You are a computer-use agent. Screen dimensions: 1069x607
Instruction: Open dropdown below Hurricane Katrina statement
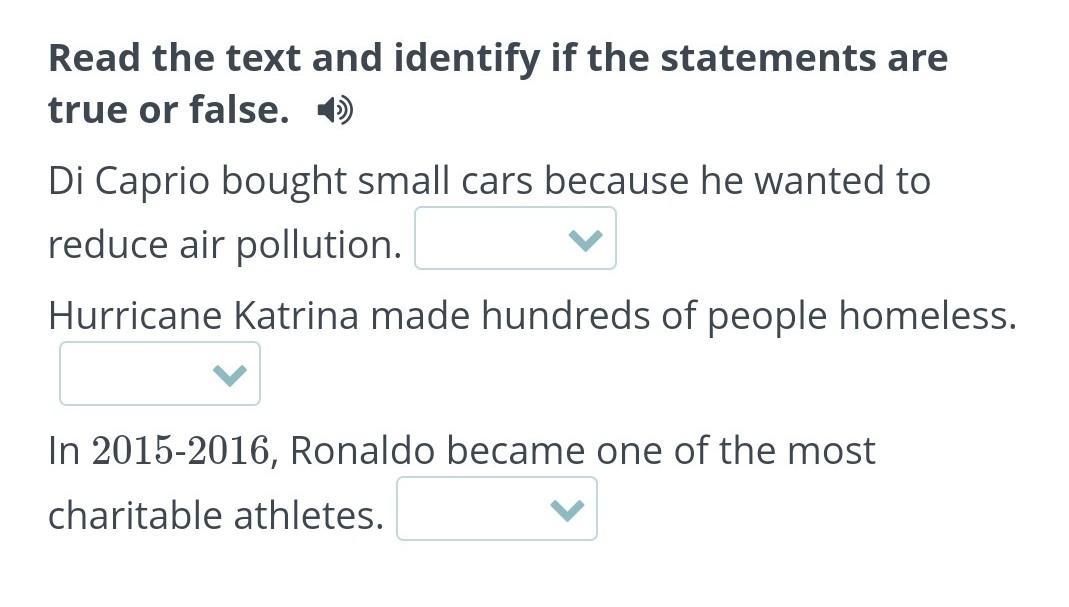tap(158, 374)
